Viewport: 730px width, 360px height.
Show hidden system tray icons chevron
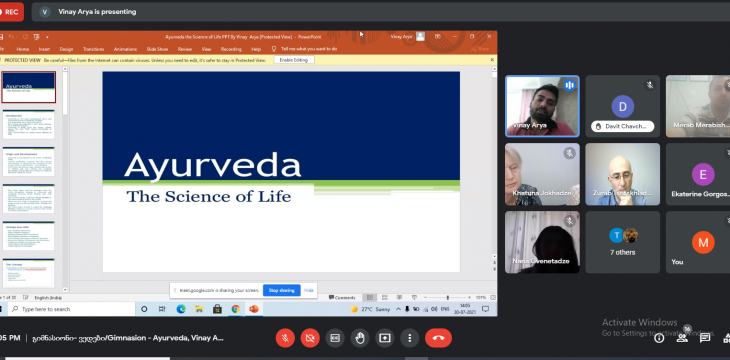click(x=399, y=309)
